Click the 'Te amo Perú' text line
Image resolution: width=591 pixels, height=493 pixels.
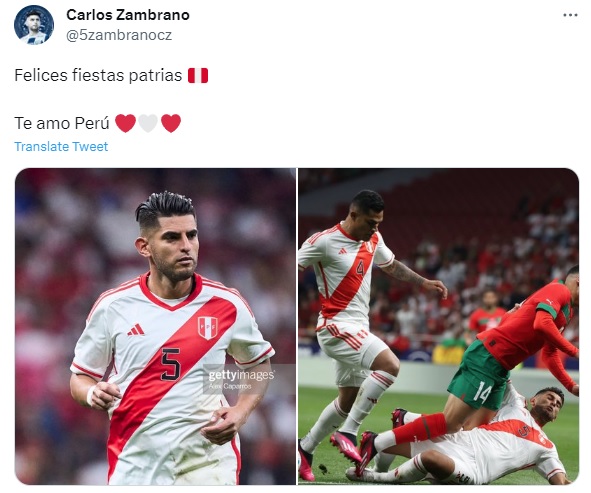point(62,124)
